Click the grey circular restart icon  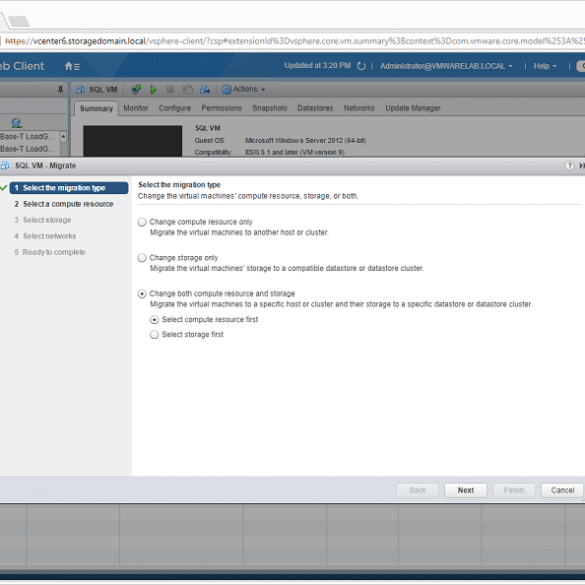tap(187, 90)
